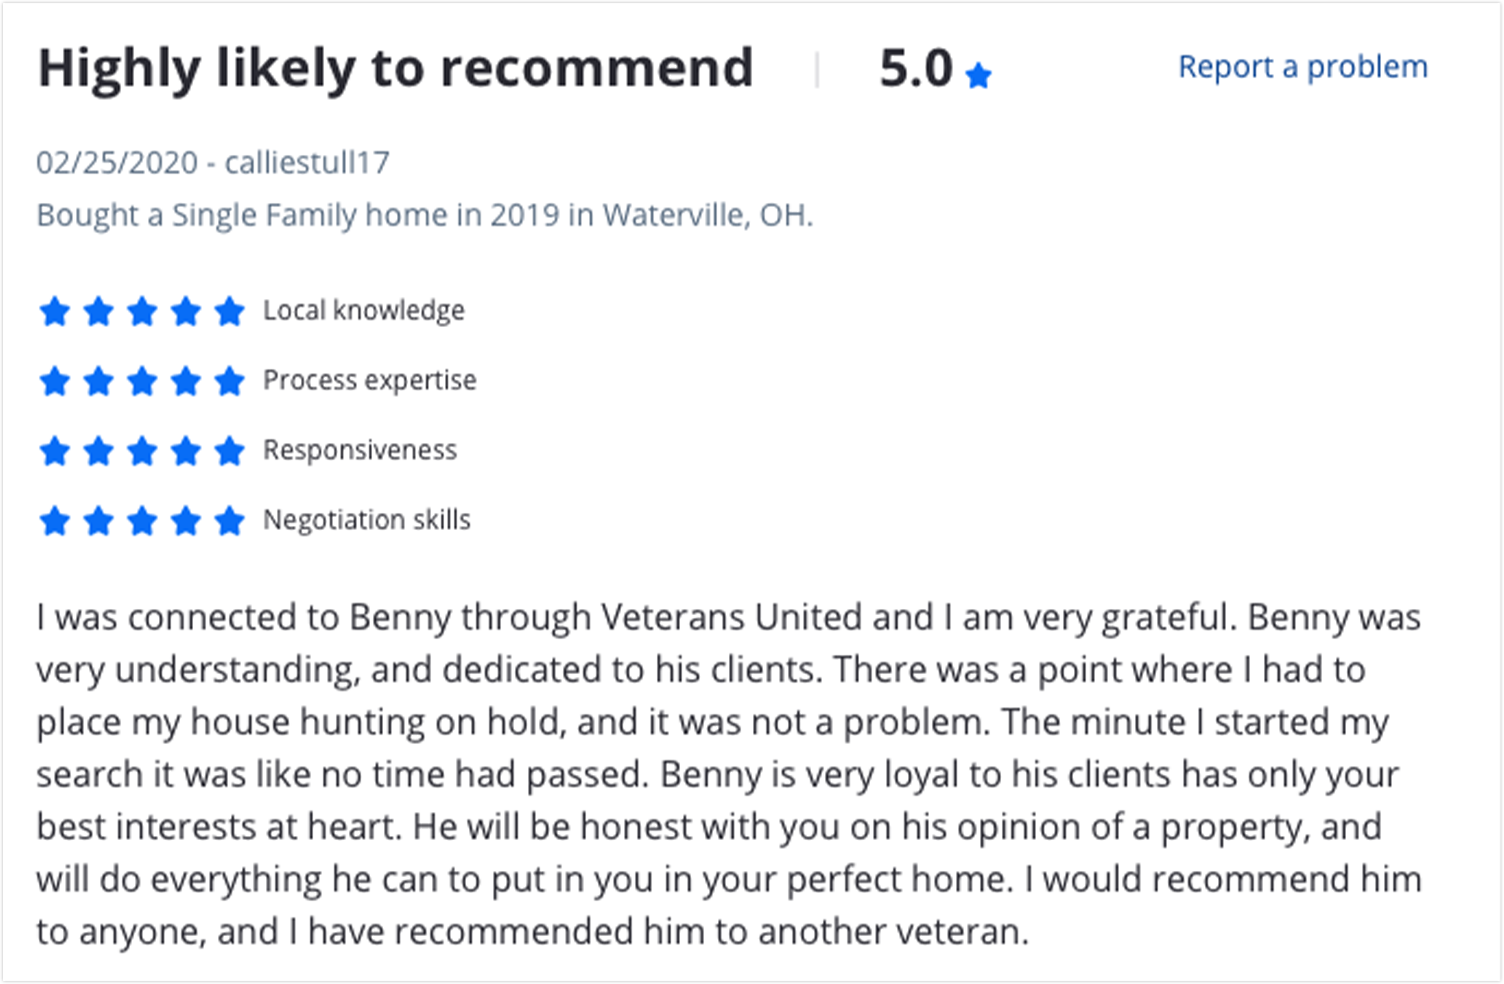Click the Process expertise label
The height and width of the screenshot is (984, 1504).
tap(370, 381)
